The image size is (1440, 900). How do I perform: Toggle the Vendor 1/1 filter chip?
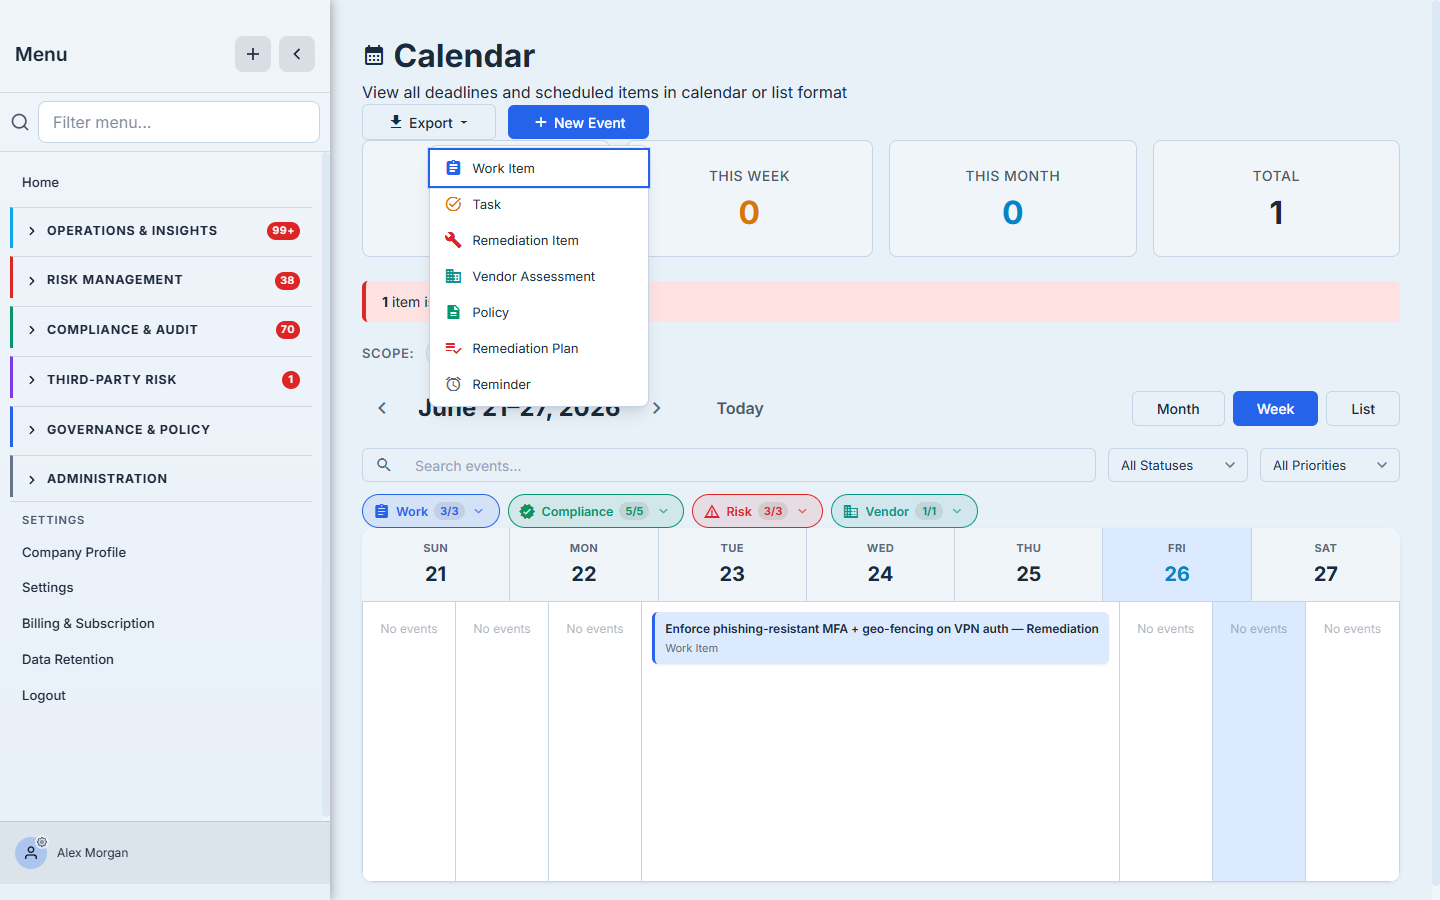[x=904, y=511]
